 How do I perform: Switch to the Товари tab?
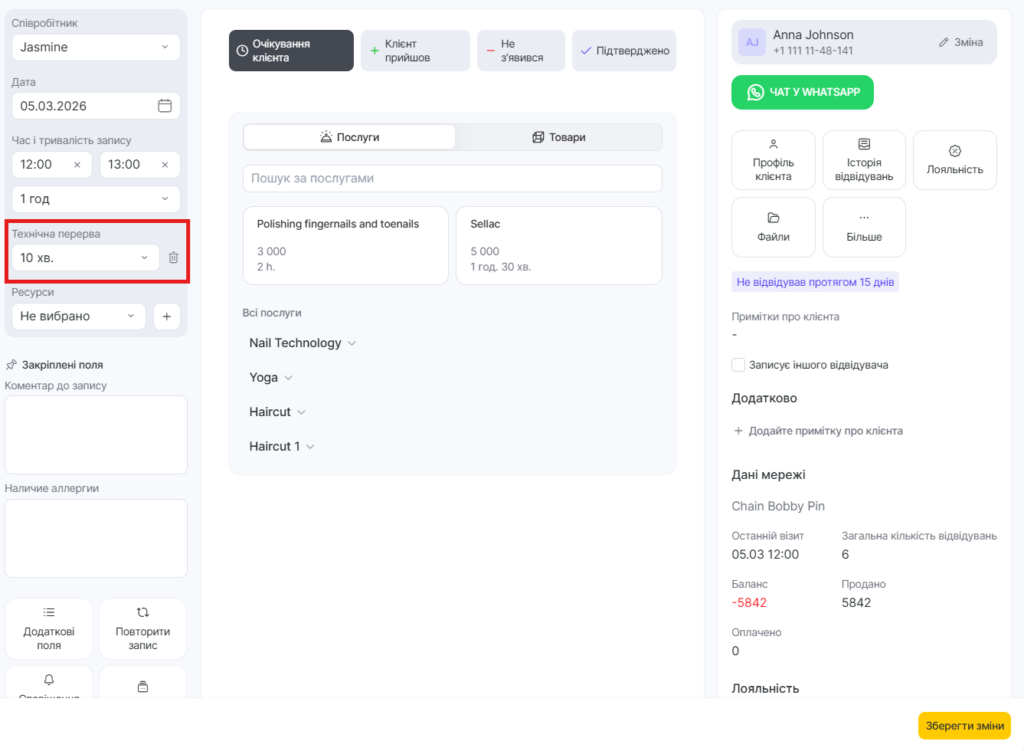559,137
